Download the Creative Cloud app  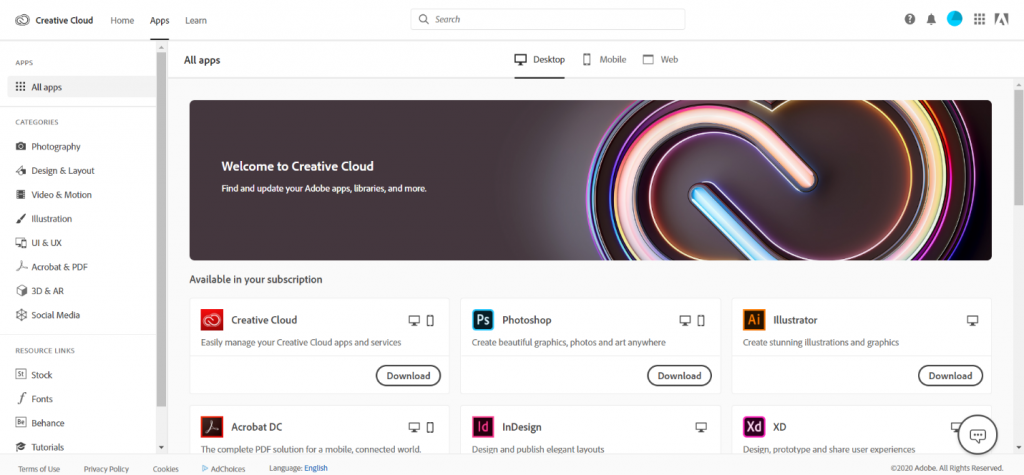408,376
